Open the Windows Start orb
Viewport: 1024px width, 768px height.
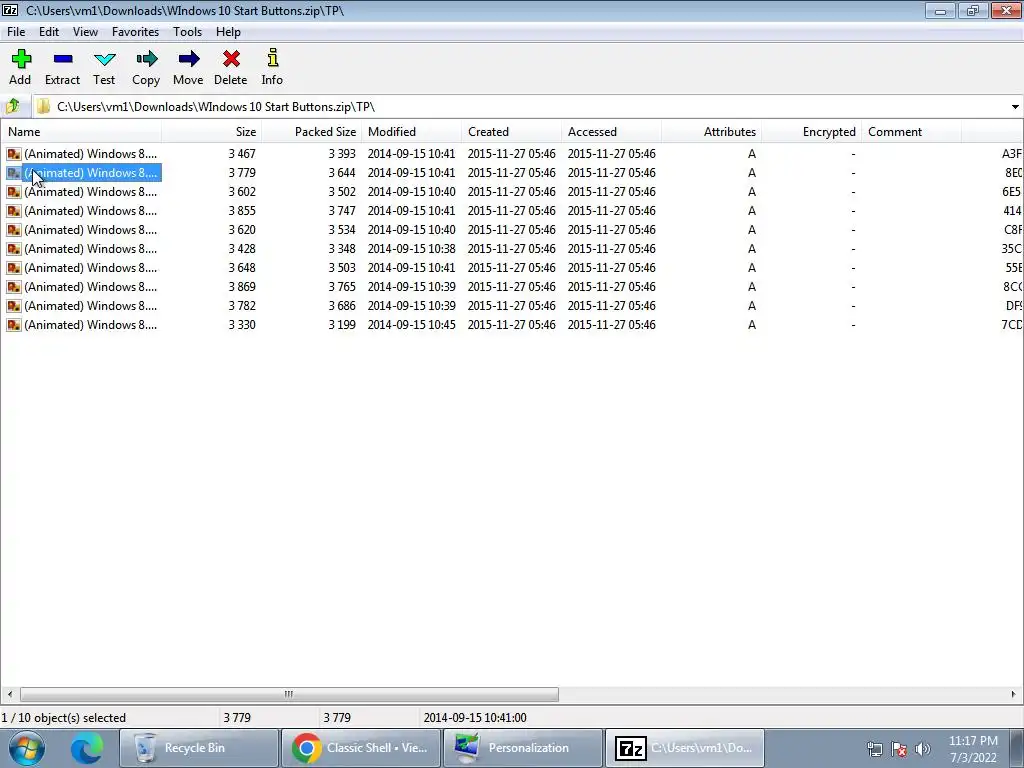27,748
